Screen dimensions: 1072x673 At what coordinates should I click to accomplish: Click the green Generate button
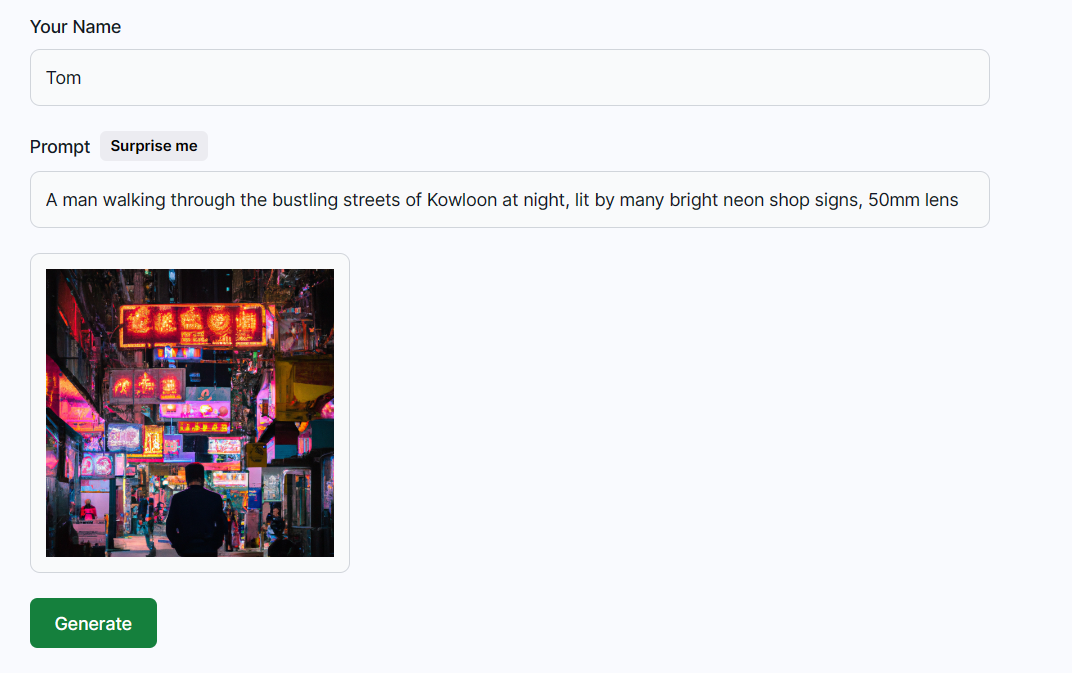[x=93, y=623]
